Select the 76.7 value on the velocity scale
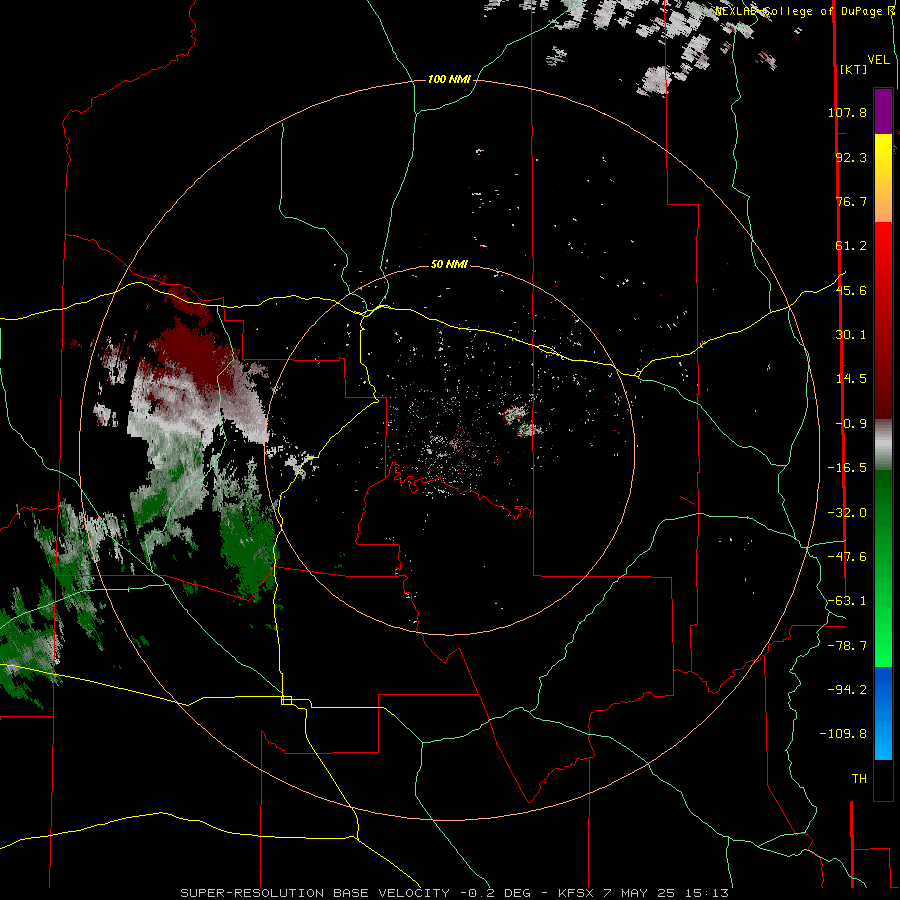Viewport: 900px width, 900px height. (x=851, y=201)
